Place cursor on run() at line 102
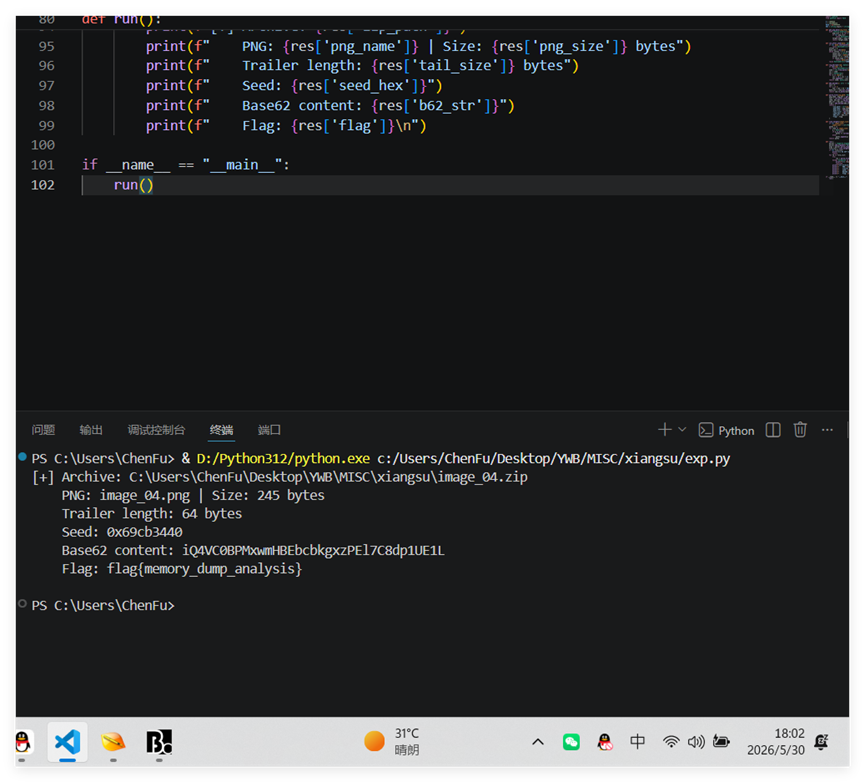 click(134, 185)
